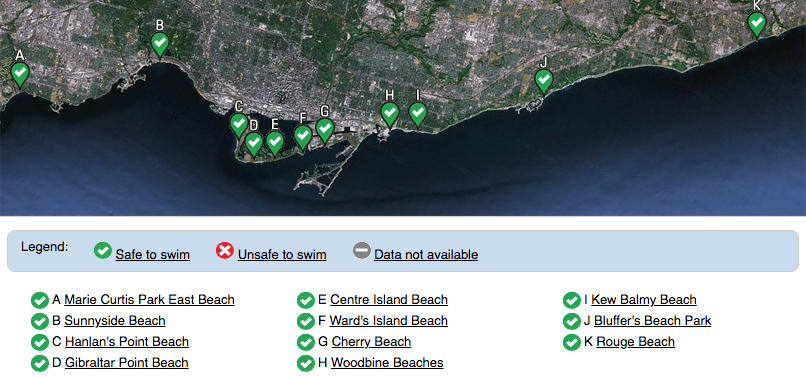806x377 pixels.
Task: Click map marker I for Kew Balmy
Action: click(x=418, y=114)
